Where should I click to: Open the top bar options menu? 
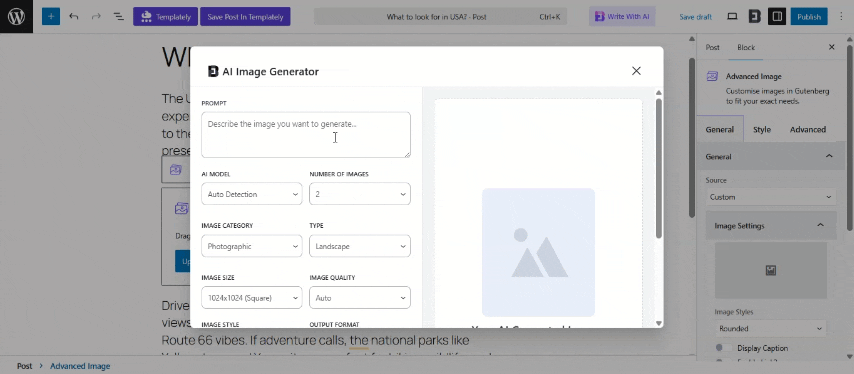[841, 16]
